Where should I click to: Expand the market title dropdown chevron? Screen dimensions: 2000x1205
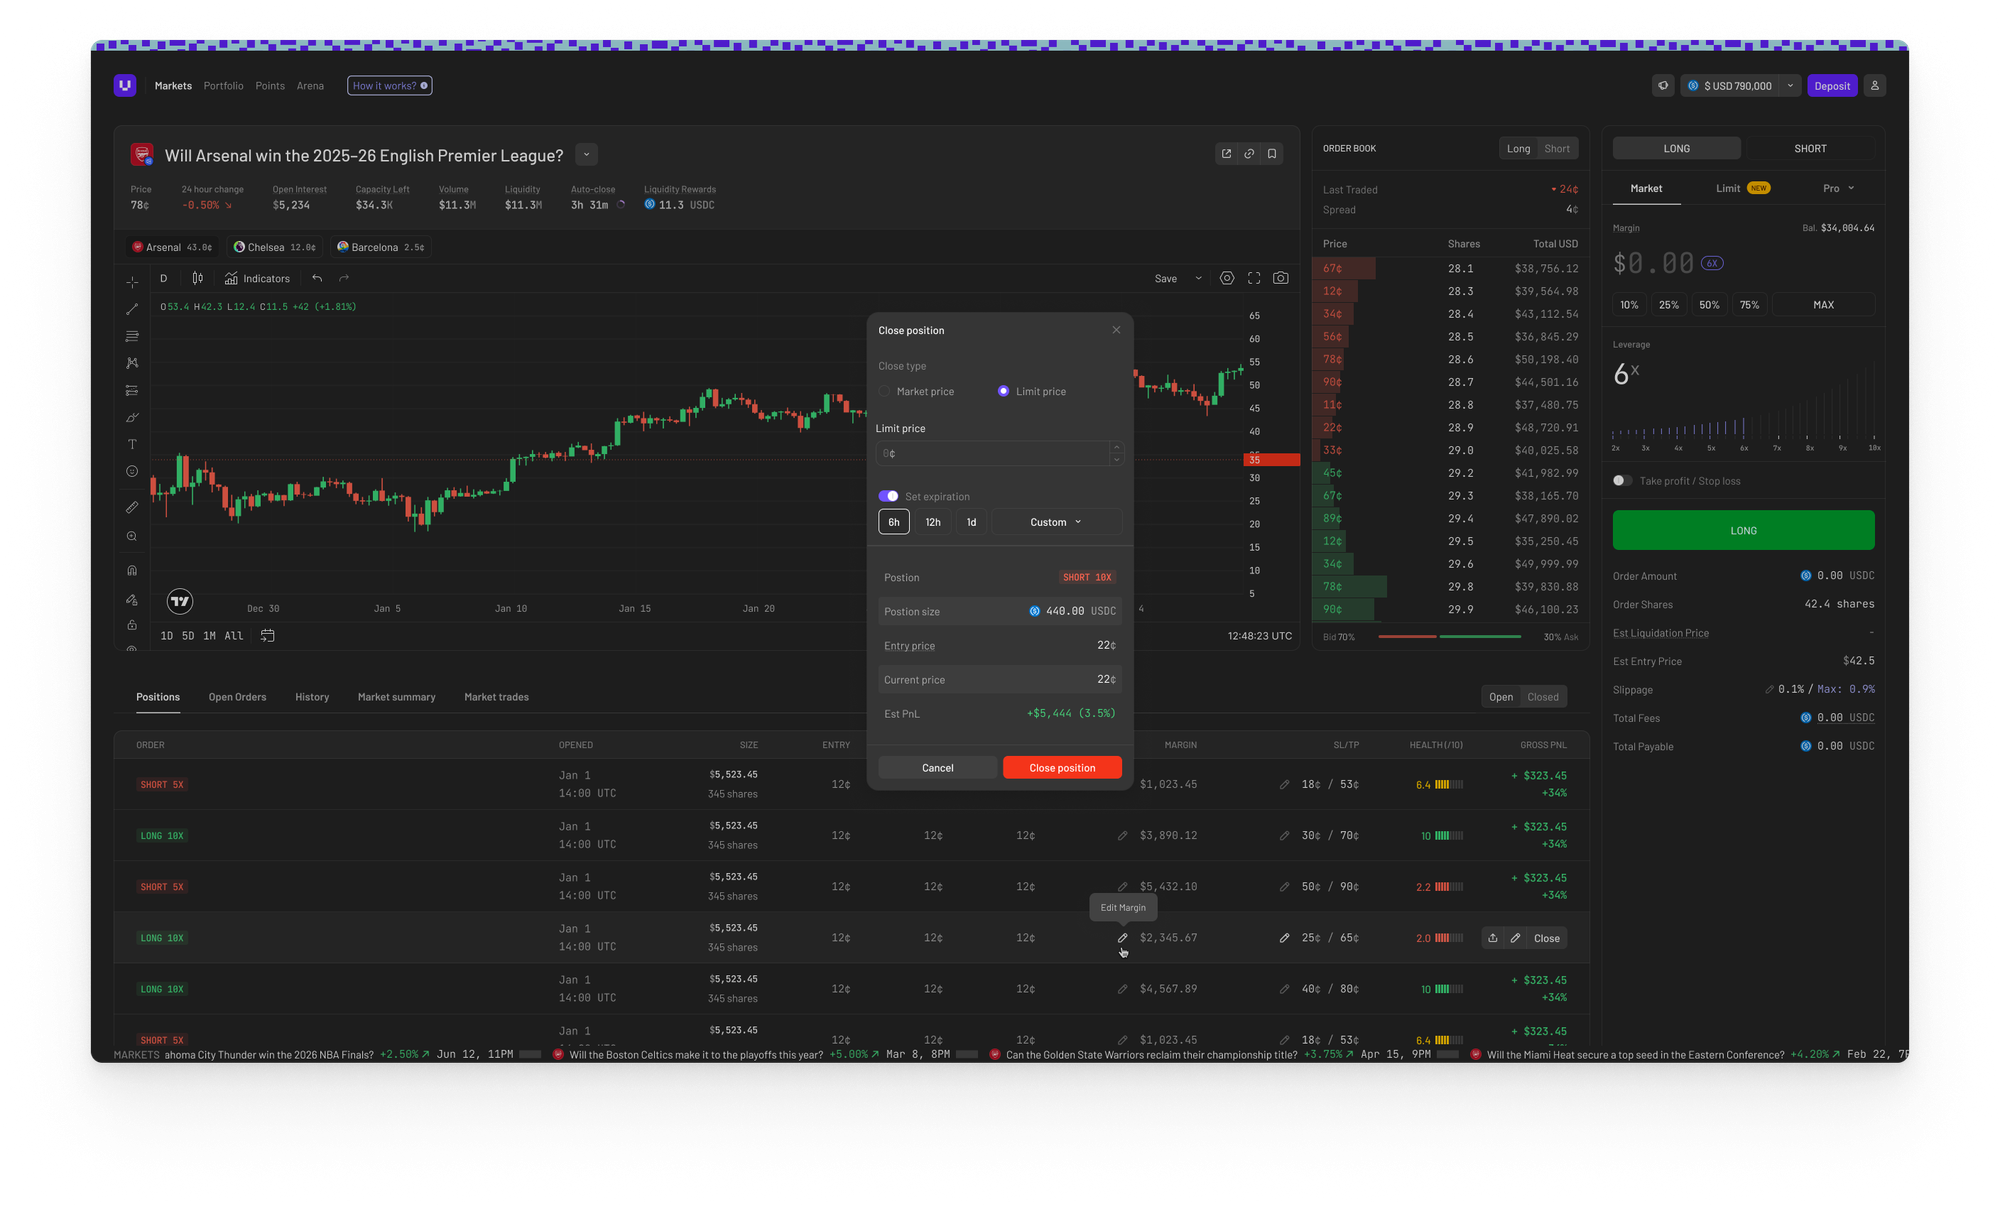(x=587, y=155)
